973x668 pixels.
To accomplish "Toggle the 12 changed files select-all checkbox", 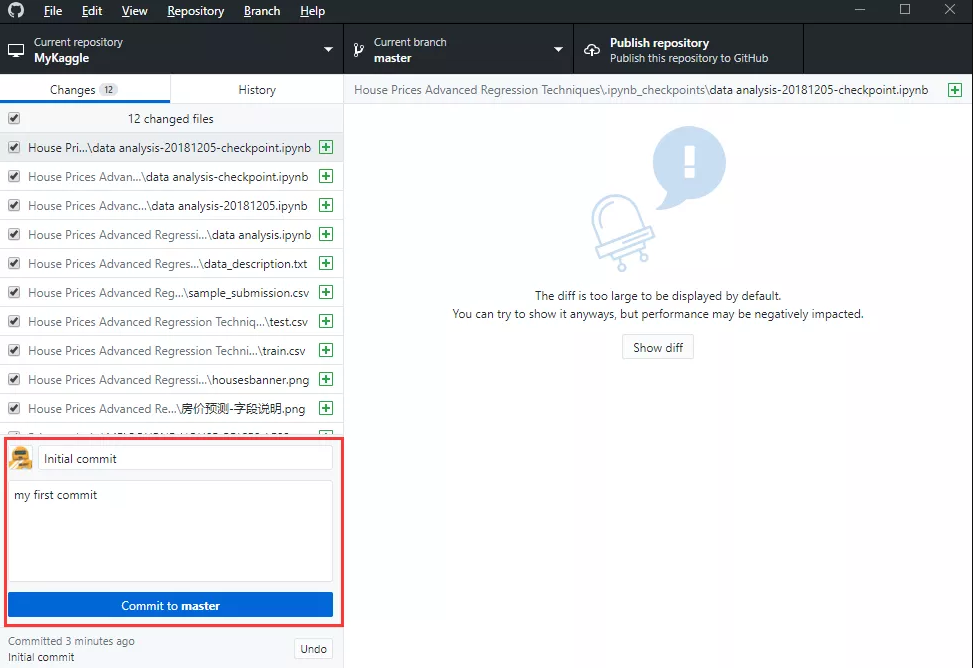I will pyautogui.click(x=14, y=118).
